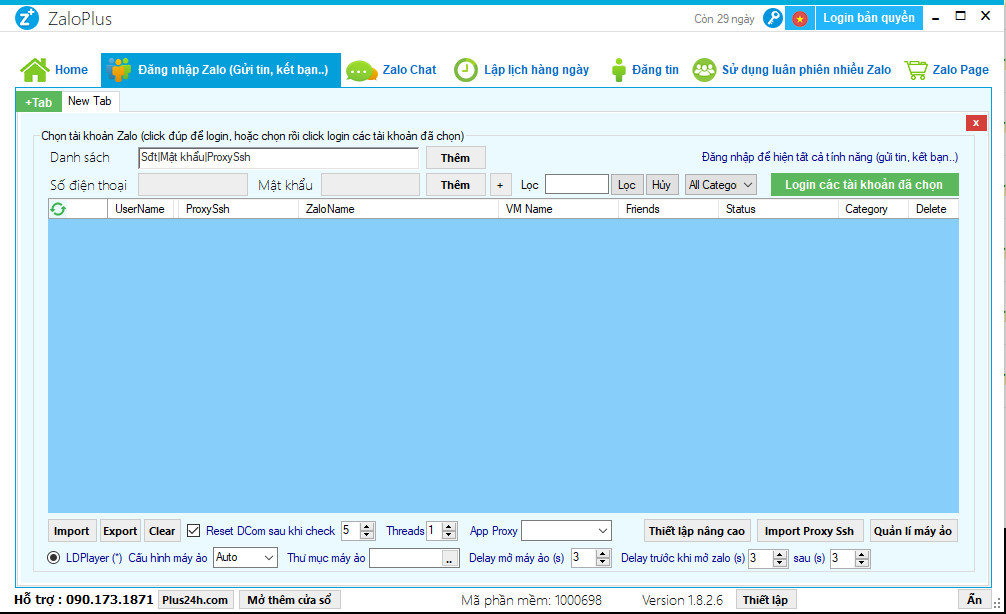
Task: Select the New Tab tab
Action: click(90, 101)
